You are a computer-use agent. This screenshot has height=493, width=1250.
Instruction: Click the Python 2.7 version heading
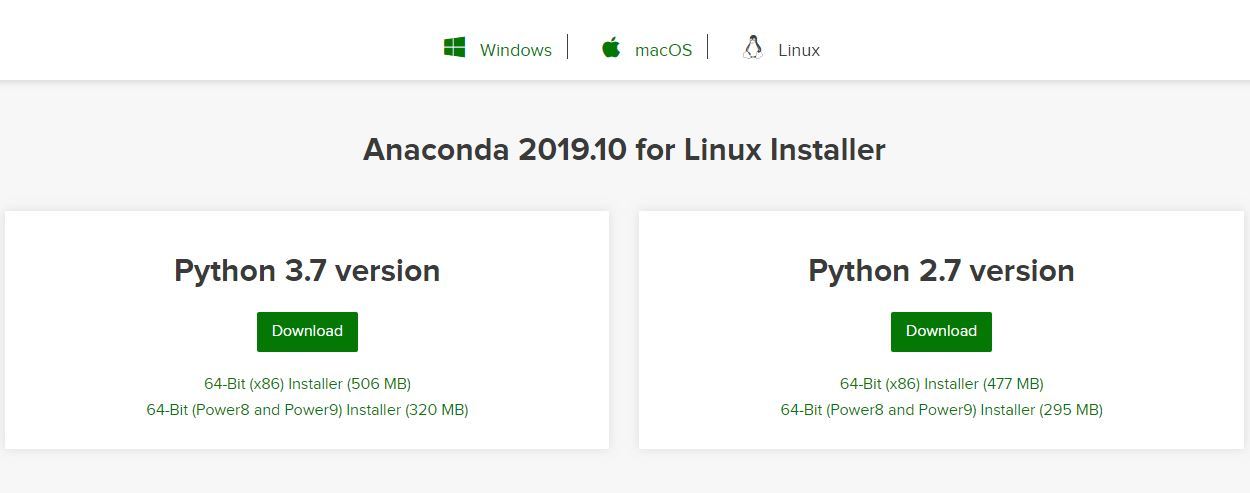pos(941,271)
